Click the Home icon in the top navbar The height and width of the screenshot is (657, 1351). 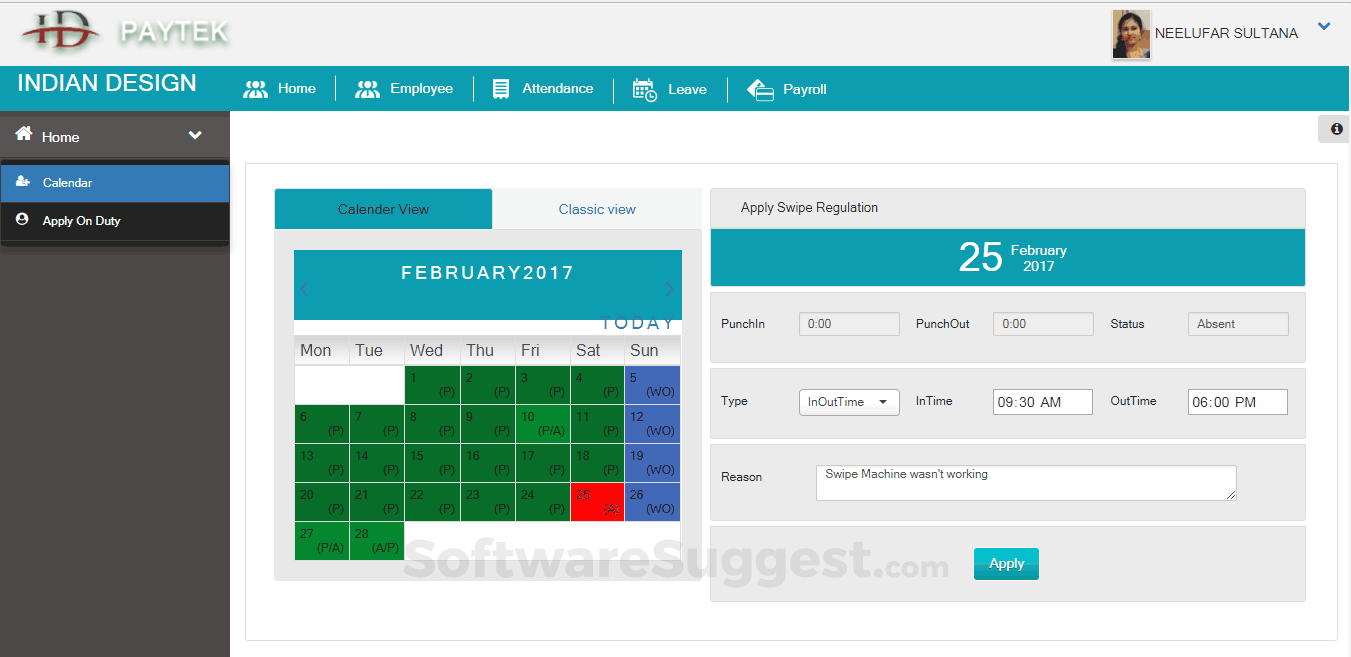pyautogui.click(x=256, y=88)
